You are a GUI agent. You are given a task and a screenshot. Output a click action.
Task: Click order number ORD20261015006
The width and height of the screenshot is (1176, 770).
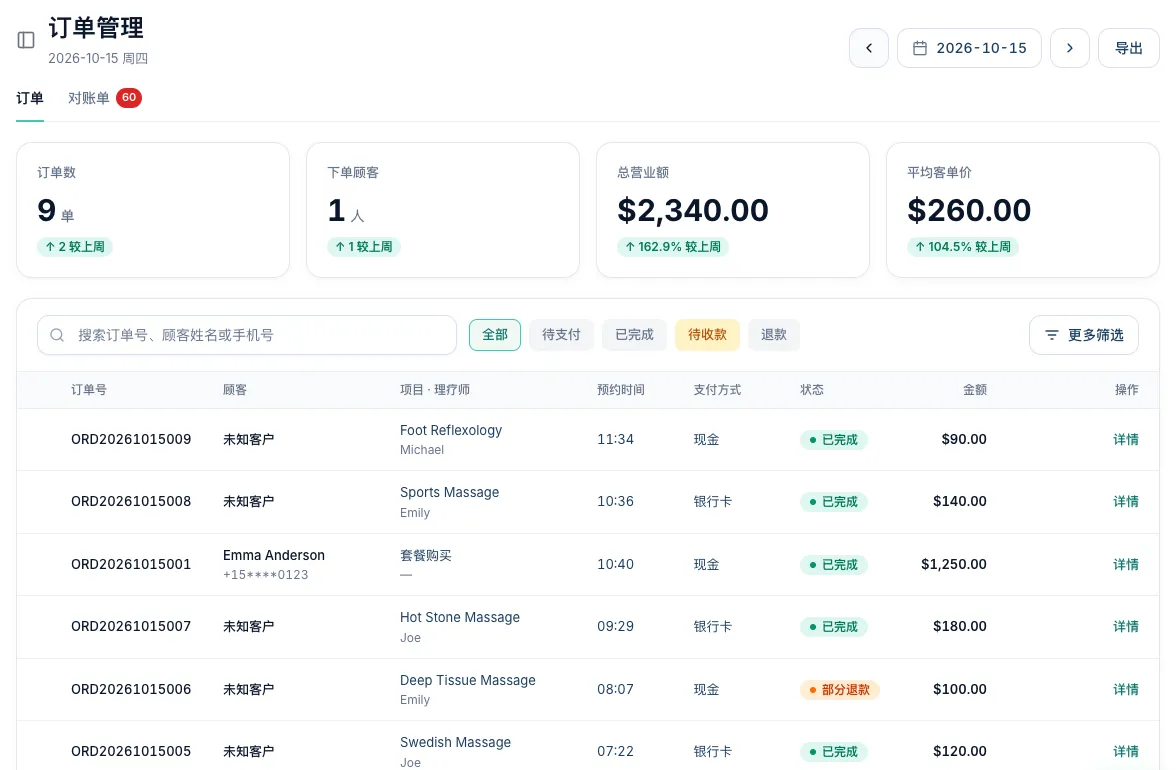(x=131, y=690)
